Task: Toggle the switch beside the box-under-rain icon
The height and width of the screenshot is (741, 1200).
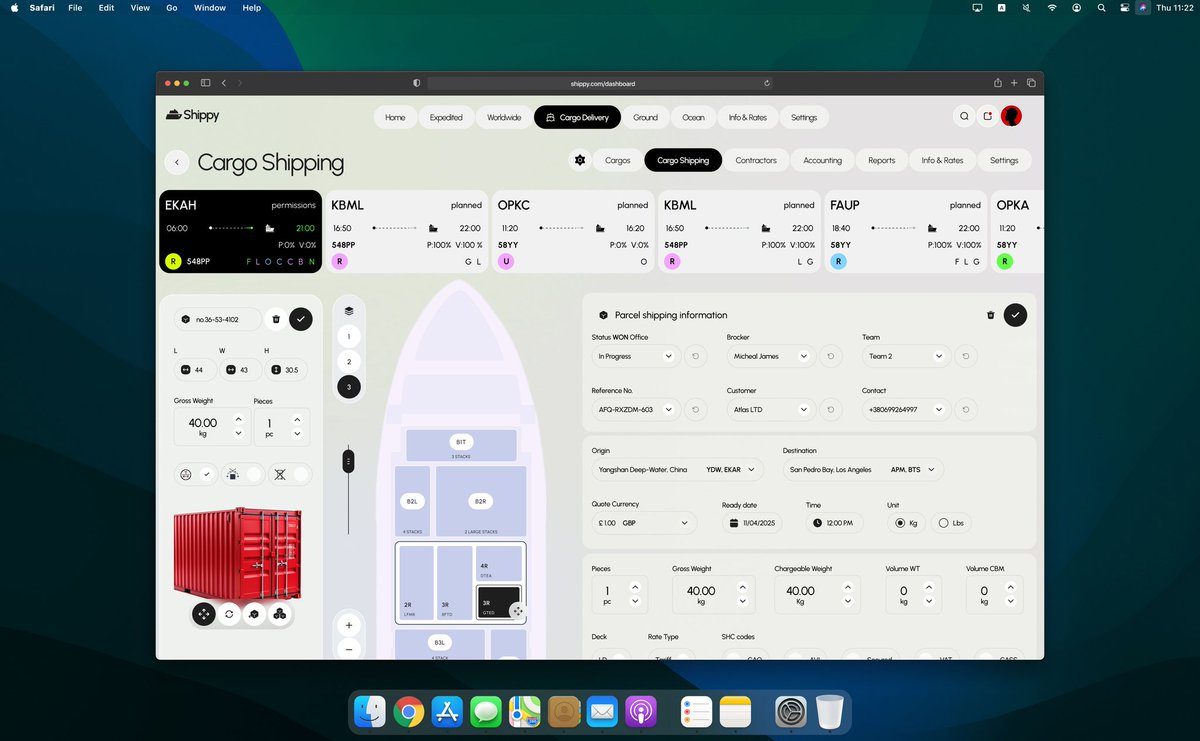Action: (254, 475)
